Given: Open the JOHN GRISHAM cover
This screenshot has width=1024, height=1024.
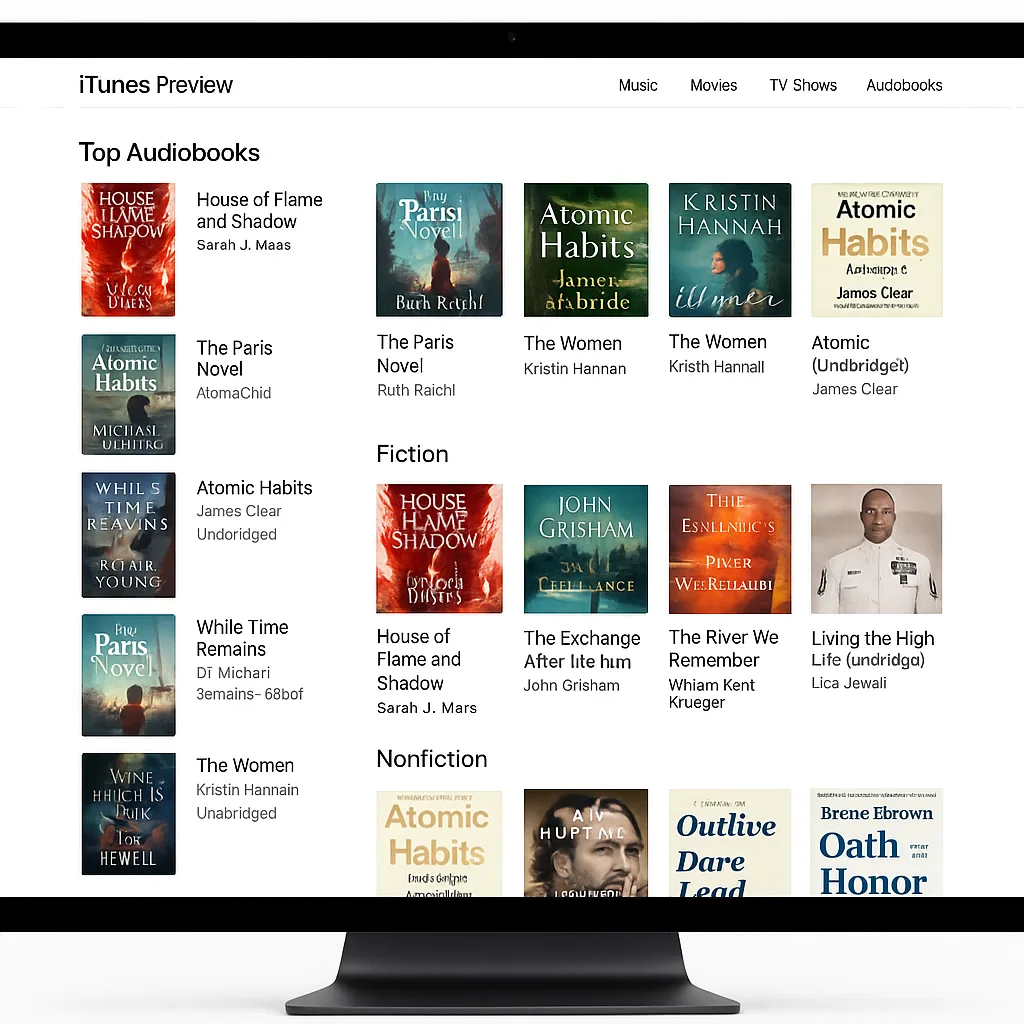Looking at the screenshot, I should (x=586, y=549).
